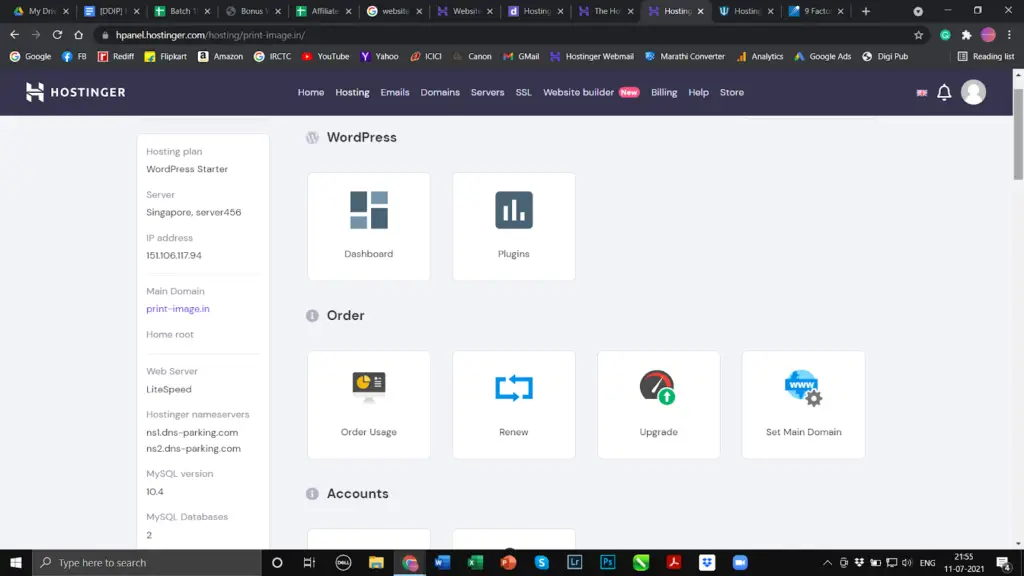Image resolution: width=1024 pixels, height=576 pixels.
Task: Open the YouTube bookmark
Action: [325, 56]
